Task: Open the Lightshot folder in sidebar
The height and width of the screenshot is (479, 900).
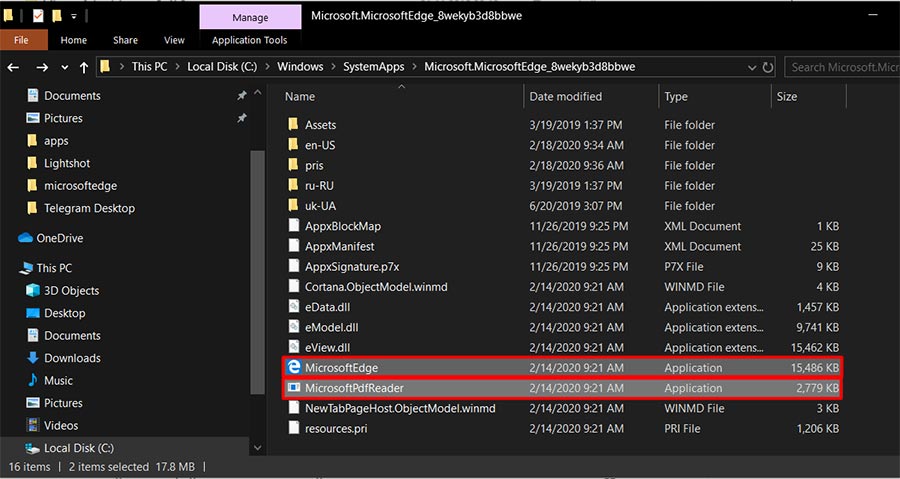Action: tap(67, 163)
